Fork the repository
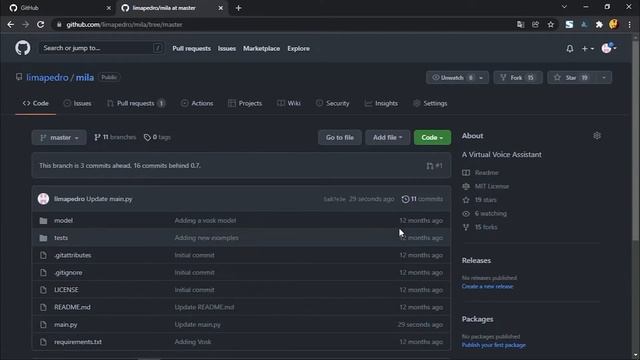This screenshot has width=640, height=360. click(x=518, y=78)
